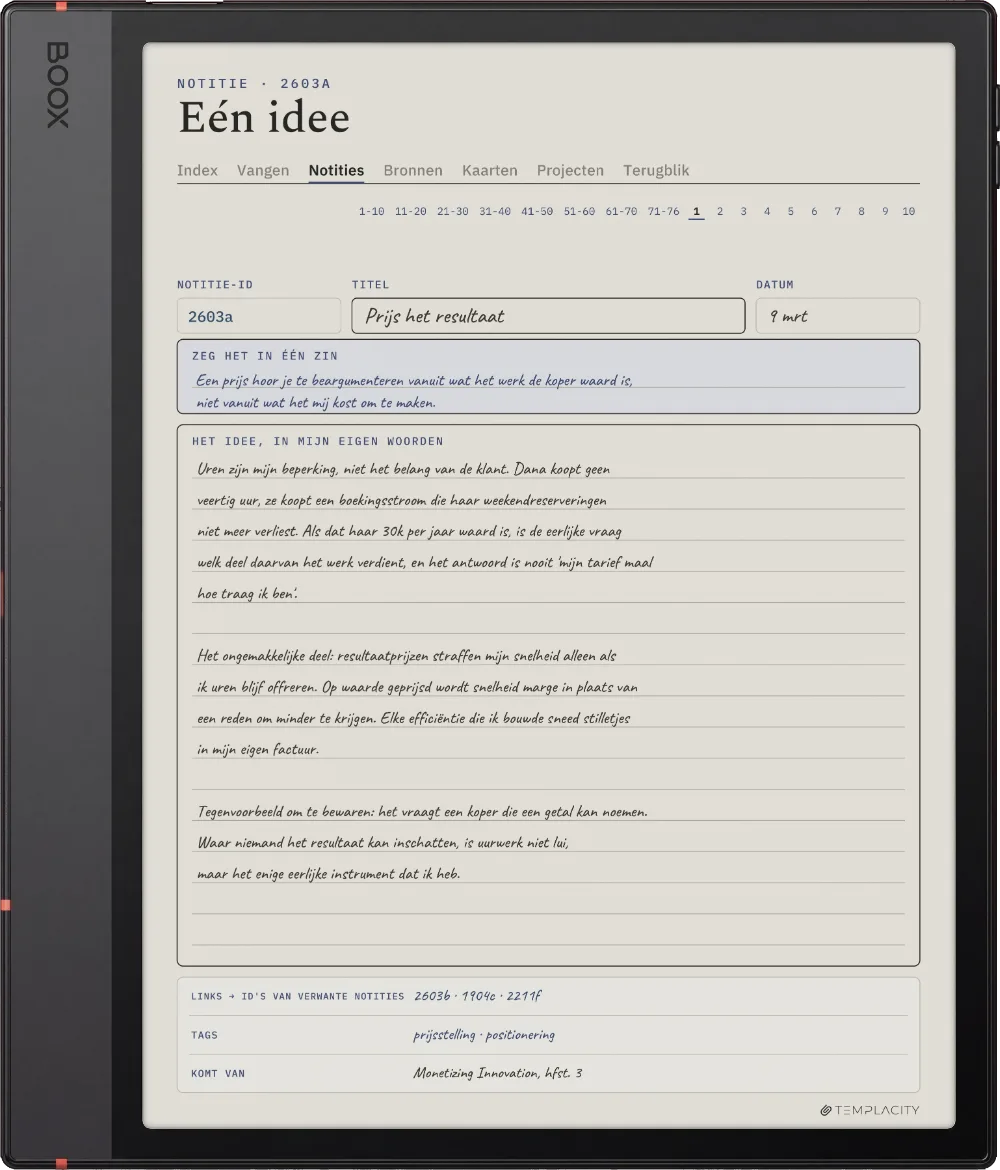Image resolution: width=1000 pixels, height=1170 pixels.
Task: Go to note page 5
Action: 790,211
